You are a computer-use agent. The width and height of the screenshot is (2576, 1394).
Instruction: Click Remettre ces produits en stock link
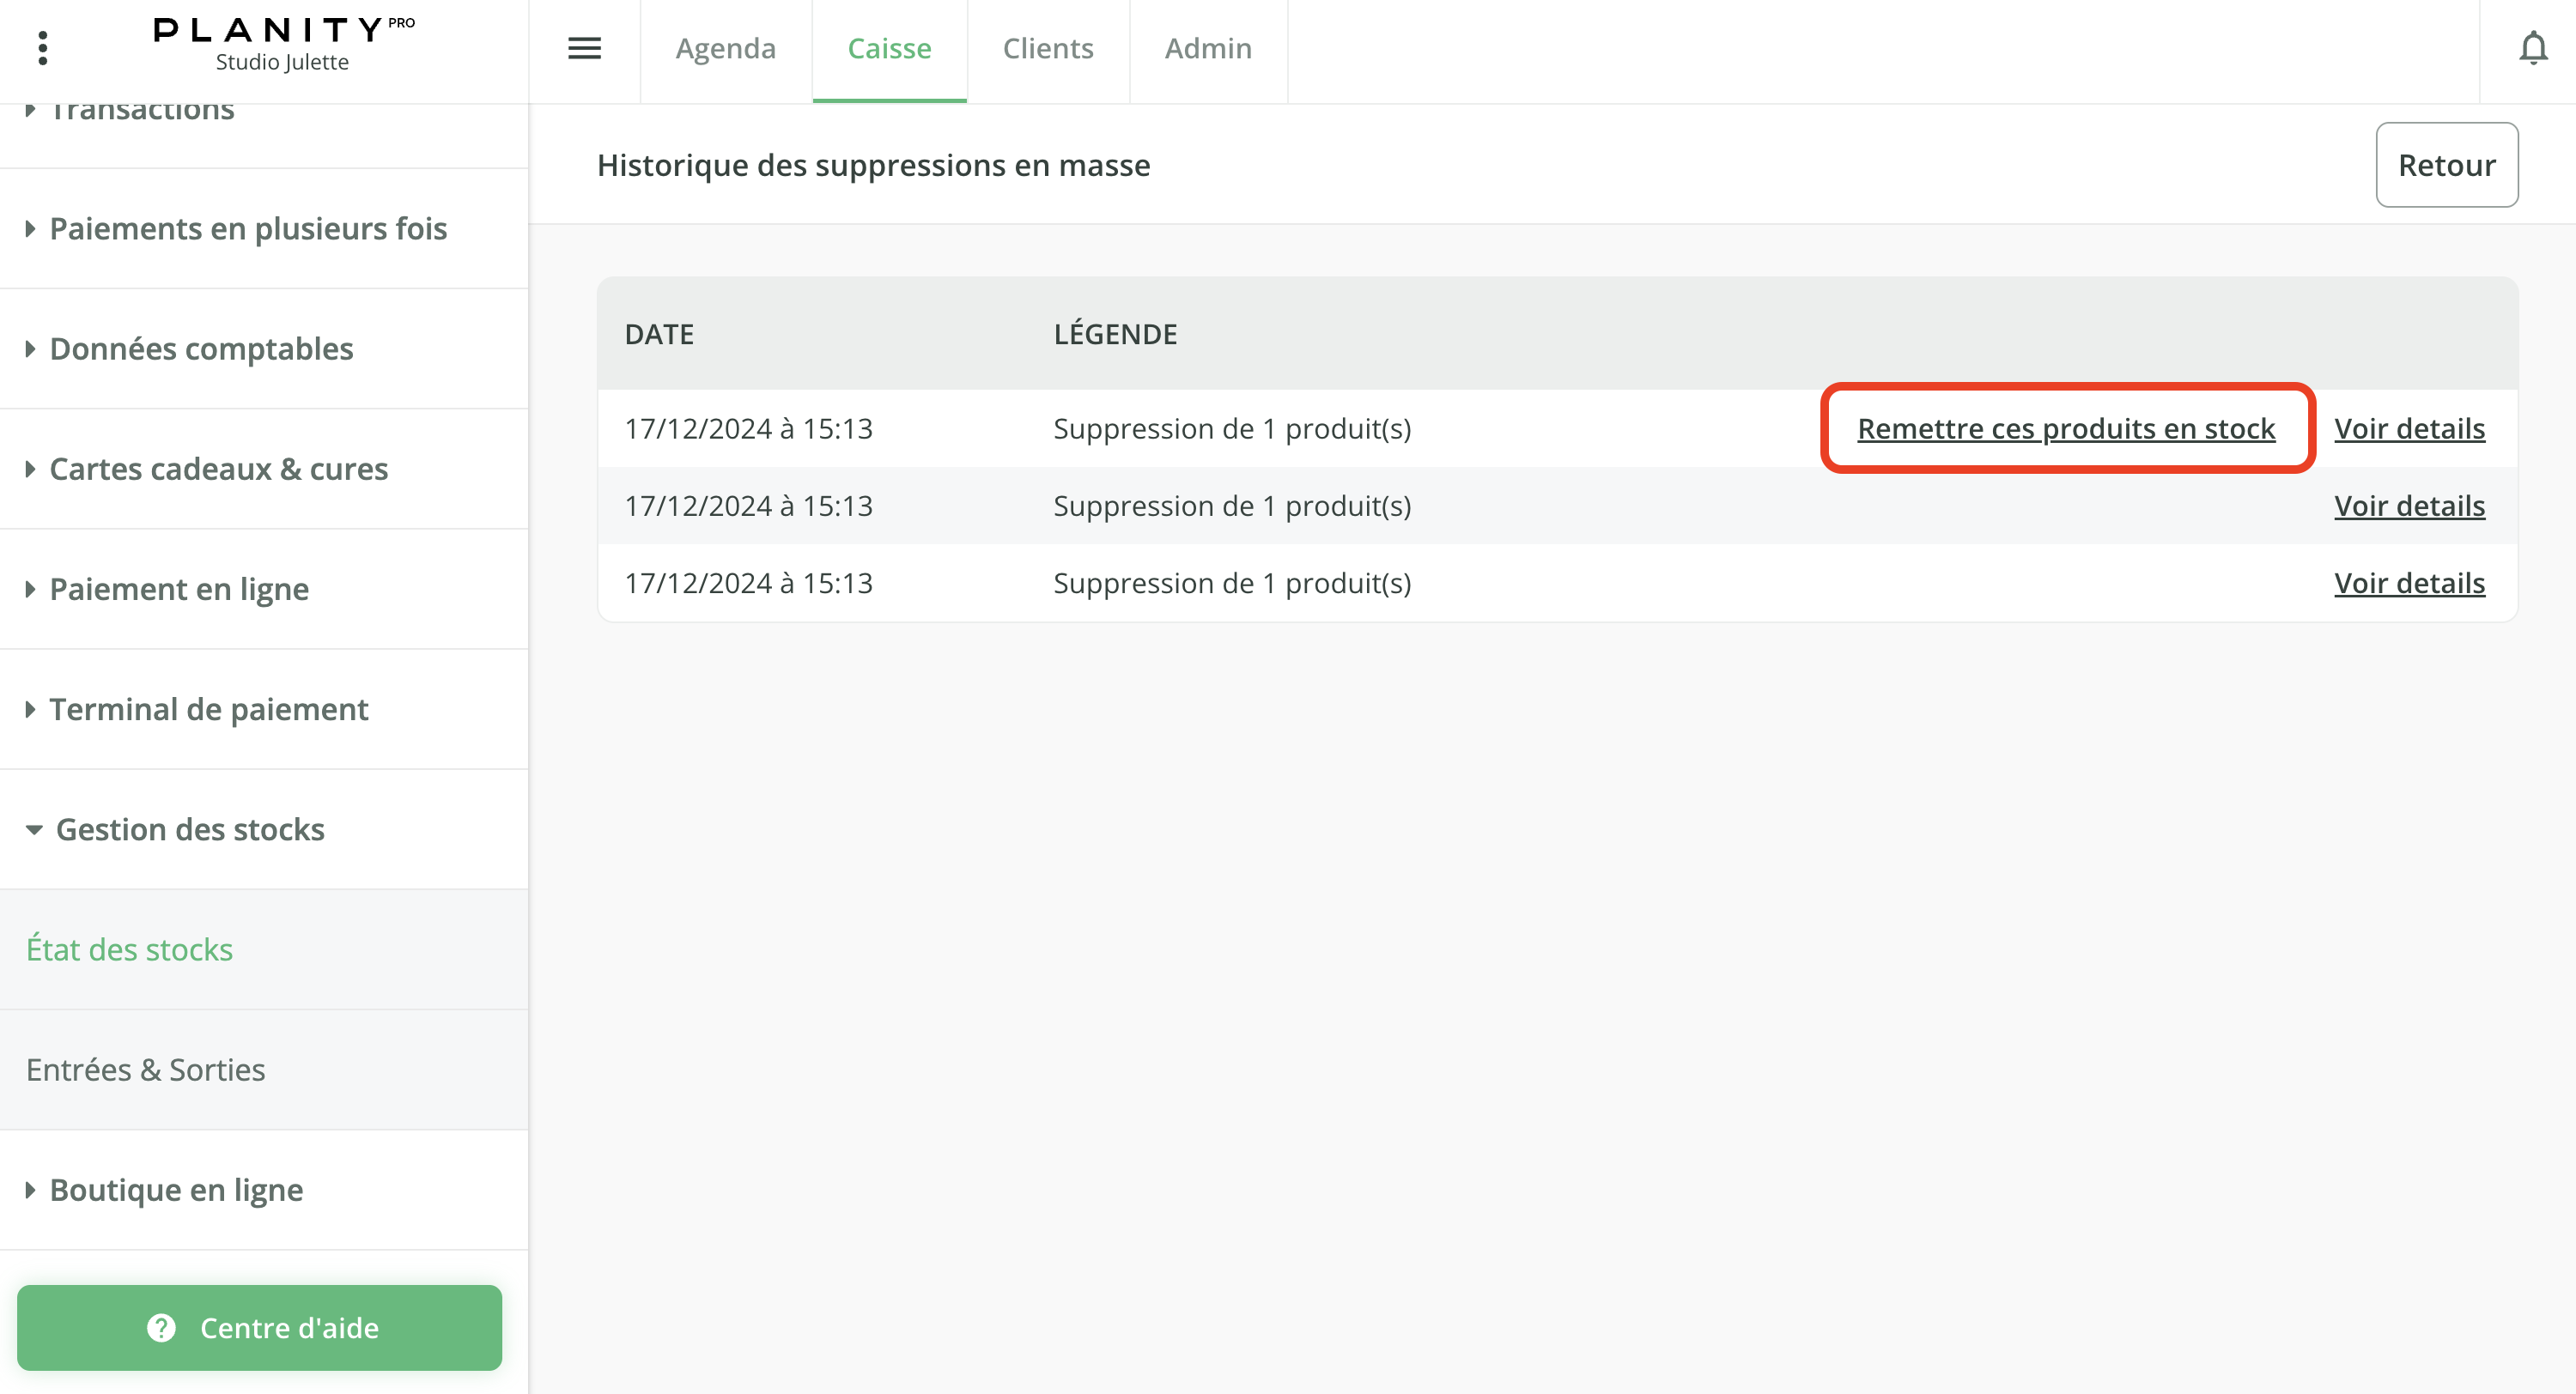coord(2066,429)
